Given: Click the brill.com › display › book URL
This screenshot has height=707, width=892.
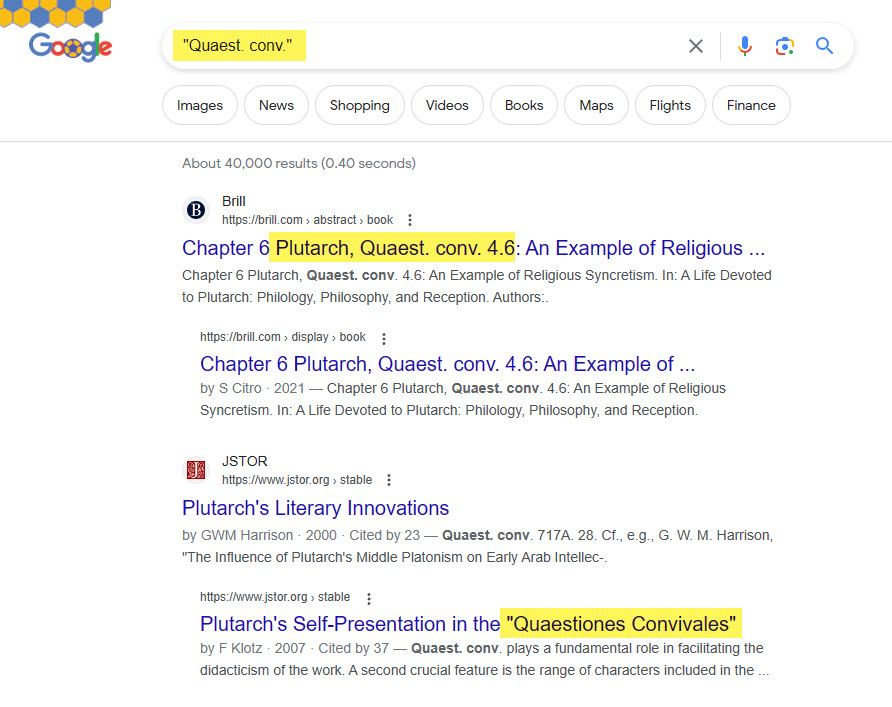Looking at the screenshot, I should point(283,337).
